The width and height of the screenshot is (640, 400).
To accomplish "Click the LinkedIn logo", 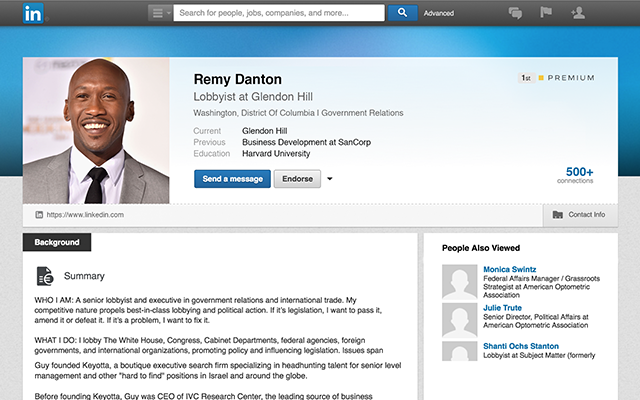I will [x=33, y=13].
